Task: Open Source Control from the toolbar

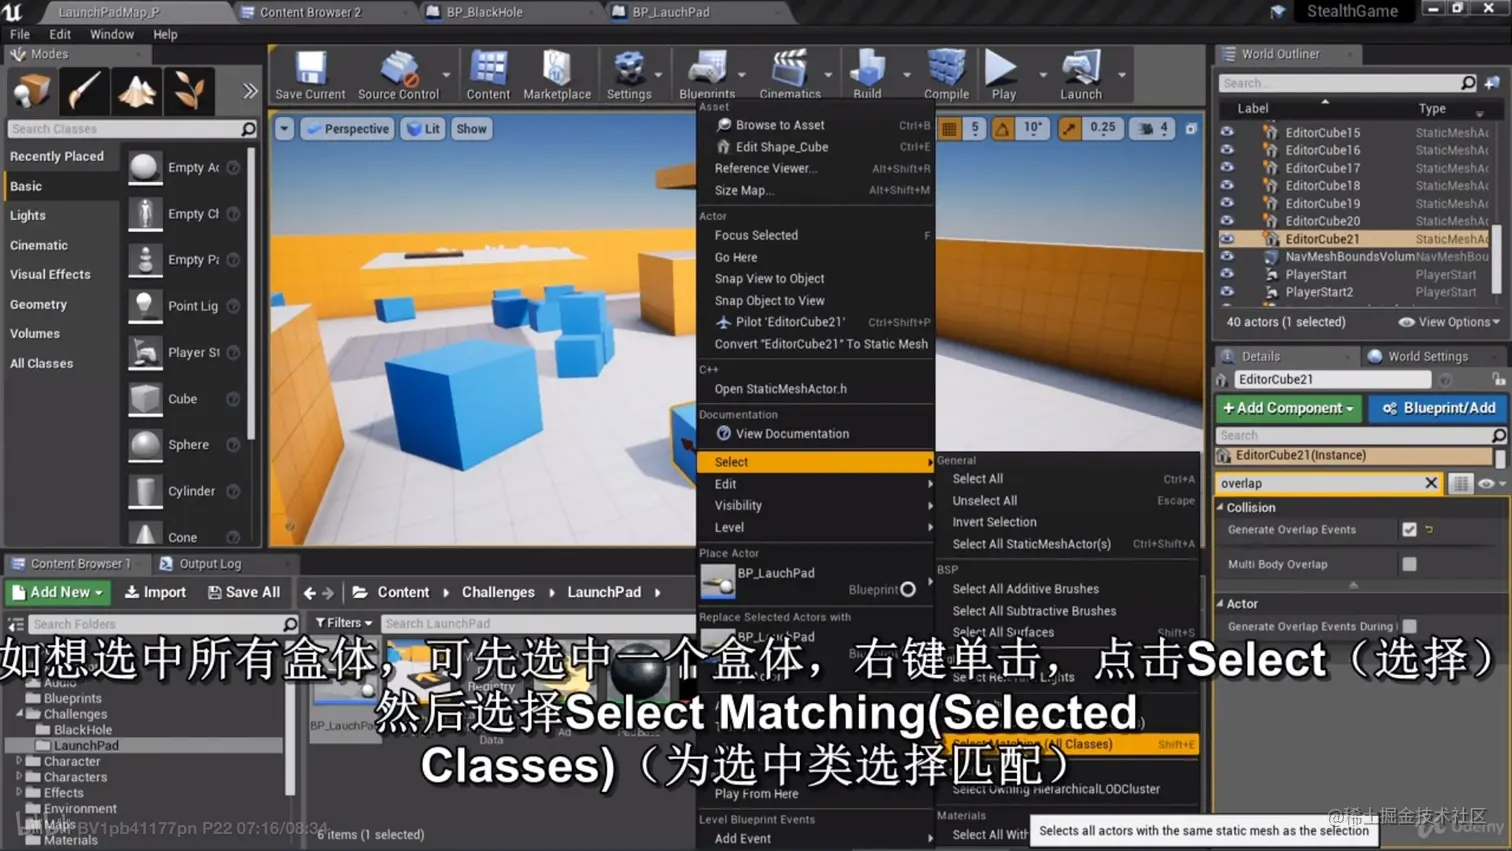Action: point(398,68)
